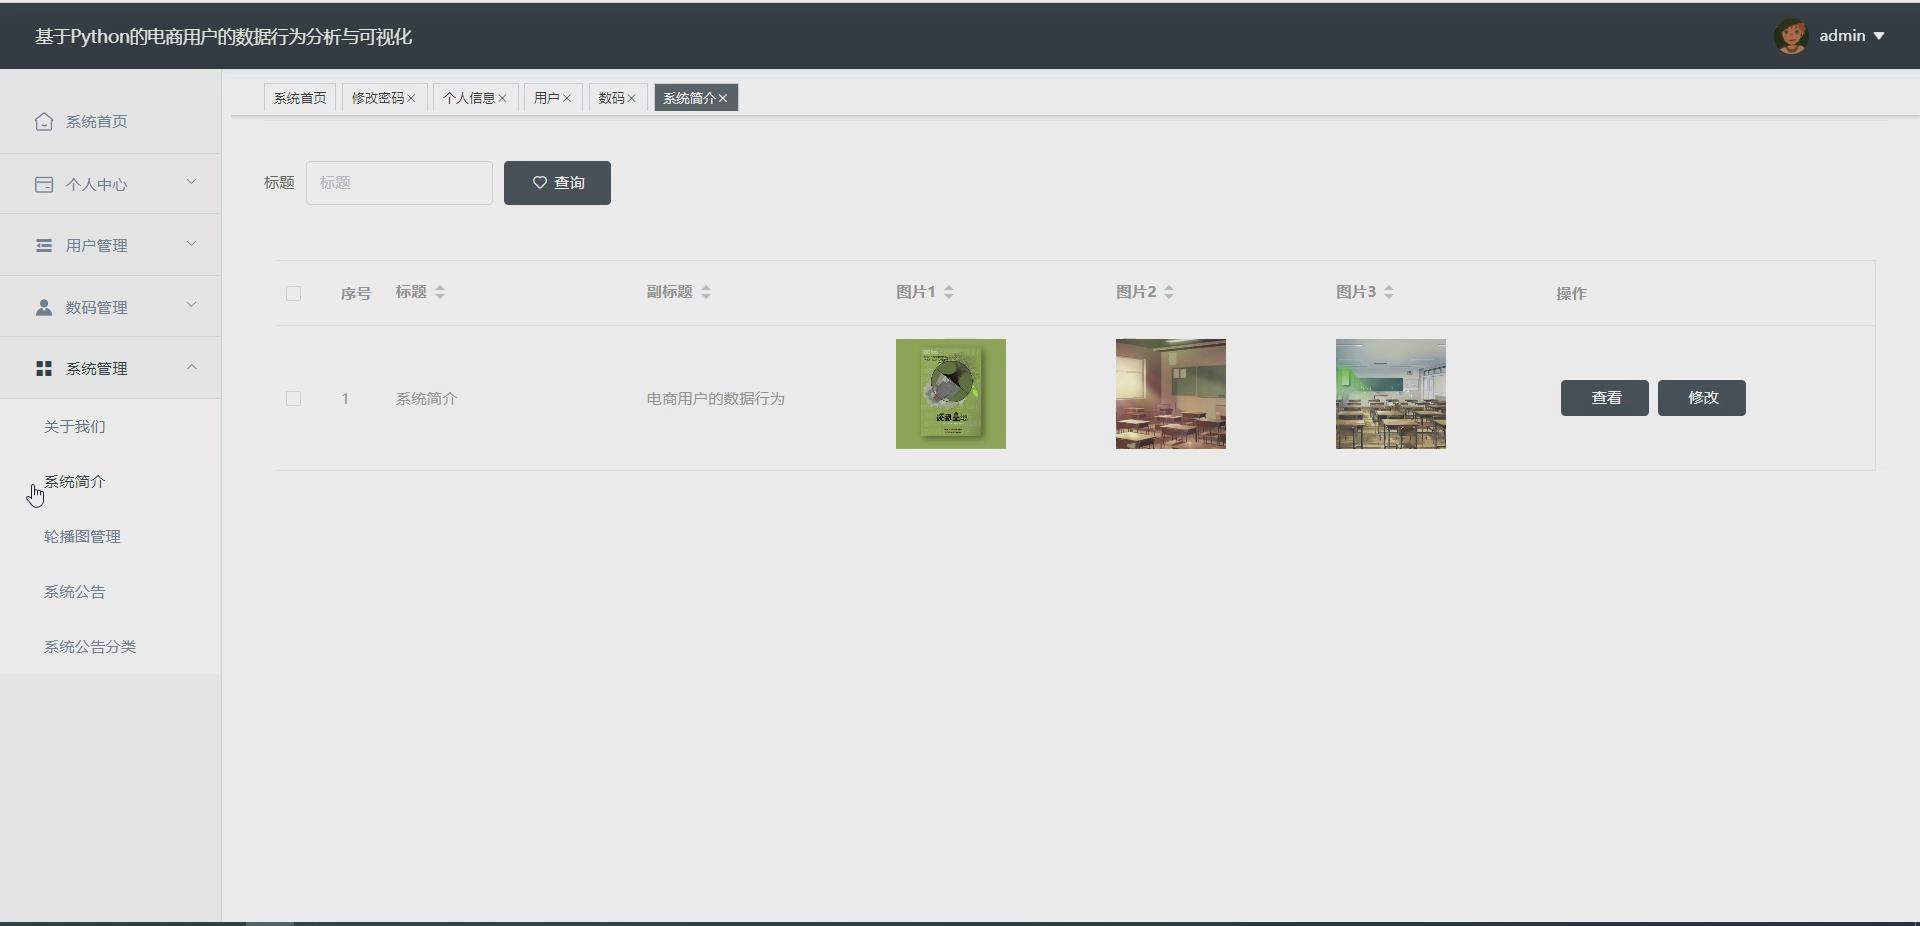1920x926 pixels.
Task: Click the page title 基于Python的电商用户的数据行为分析与可视化
Action: [224, 37]
